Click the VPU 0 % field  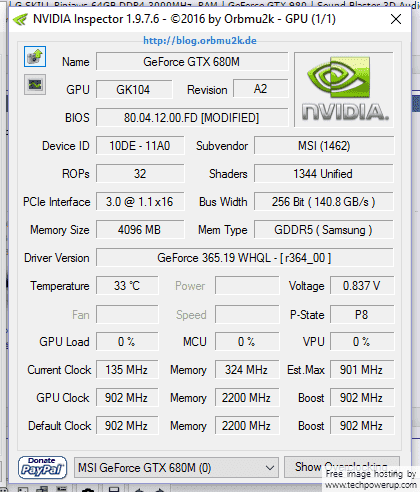pos(362,341)
